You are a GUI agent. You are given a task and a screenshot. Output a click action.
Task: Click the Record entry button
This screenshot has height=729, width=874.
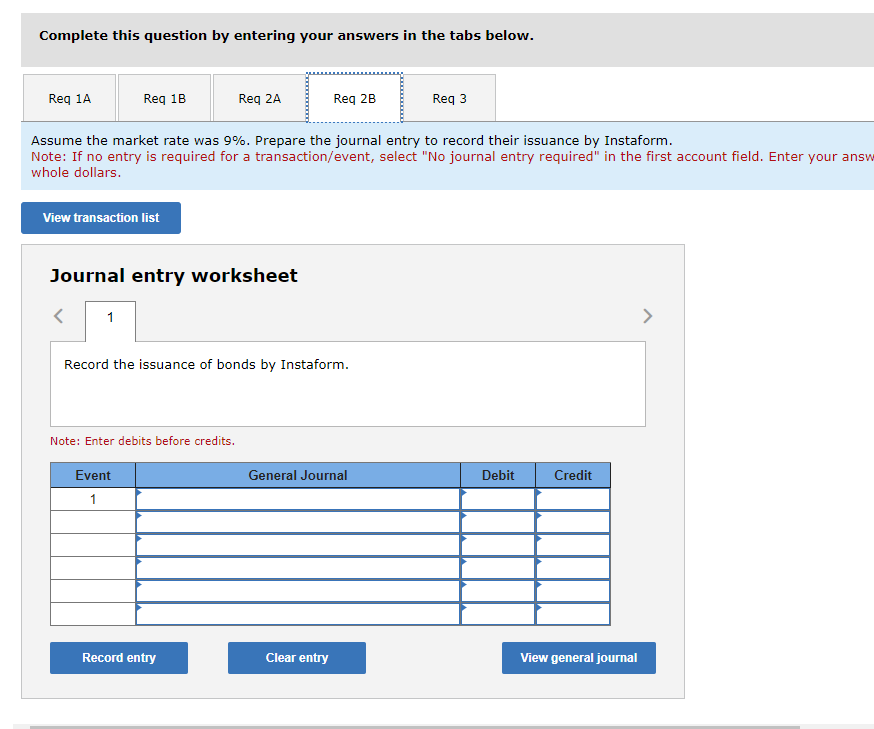click(119, 658)
